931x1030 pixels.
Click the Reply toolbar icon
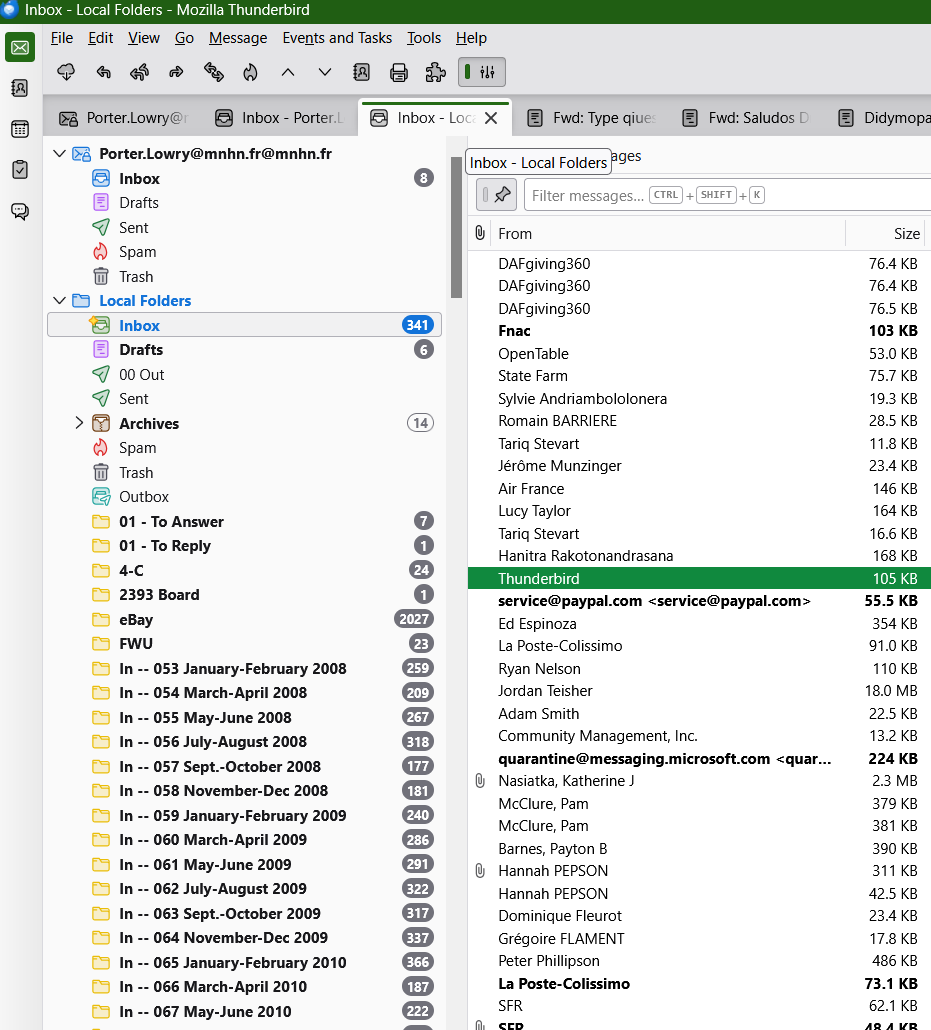[103, 72]
